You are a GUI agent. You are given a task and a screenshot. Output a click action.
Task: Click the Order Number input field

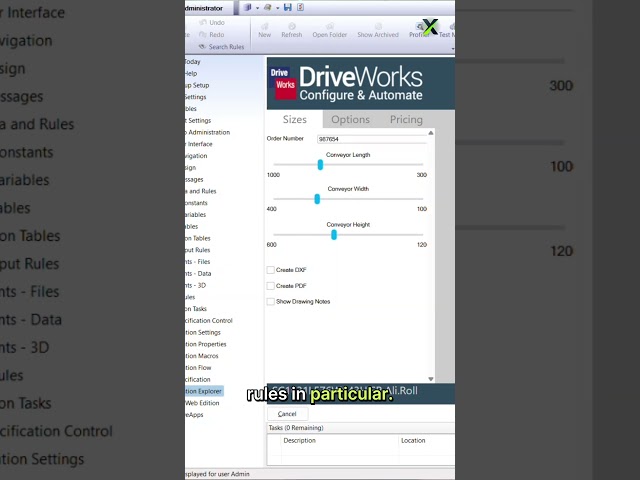coord(372,139)
